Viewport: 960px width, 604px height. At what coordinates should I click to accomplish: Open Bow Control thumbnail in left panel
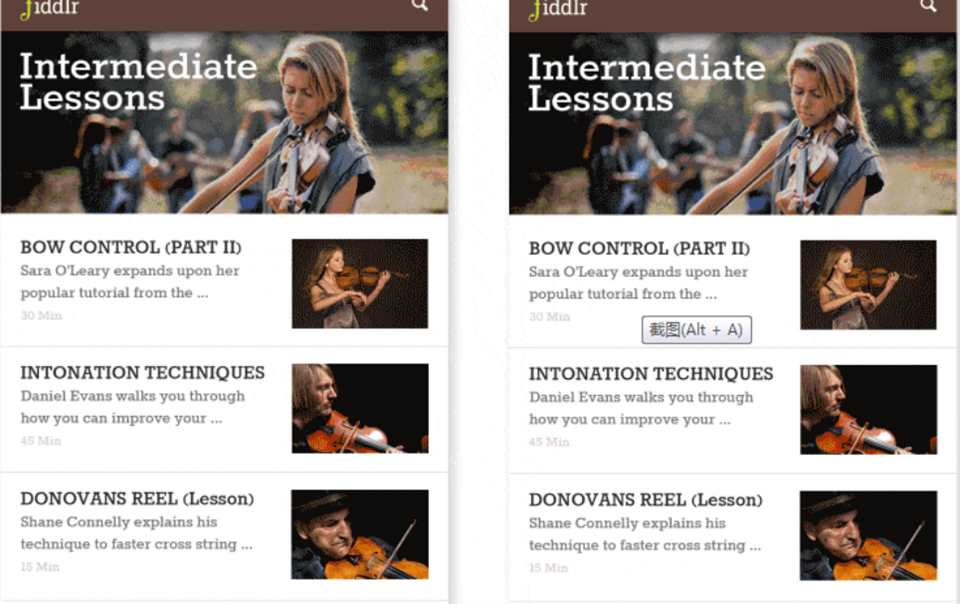pyautogui.click(x=360, y=283)
